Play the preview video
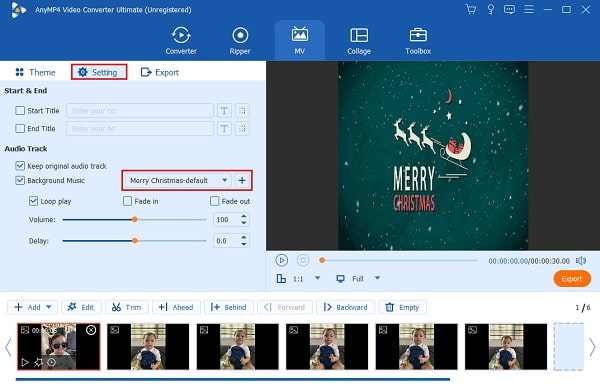The image size is (600, 388). click(x=282, y=260)
